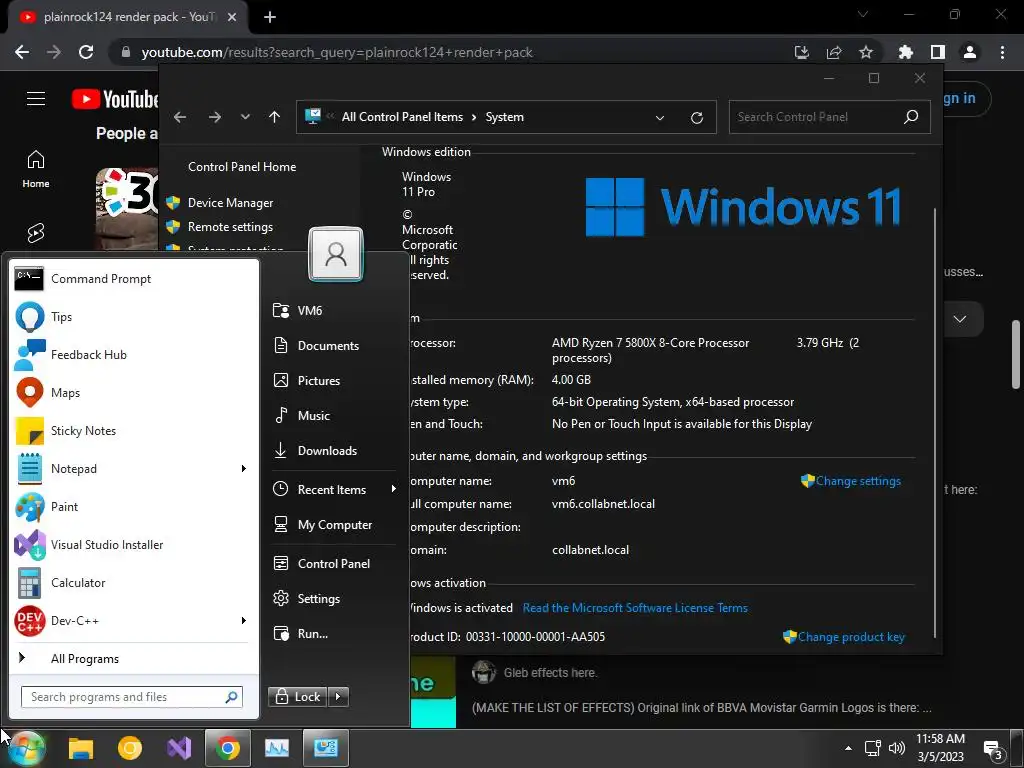
Task: Open Control Panel Home link
Action: coord(242,167)
